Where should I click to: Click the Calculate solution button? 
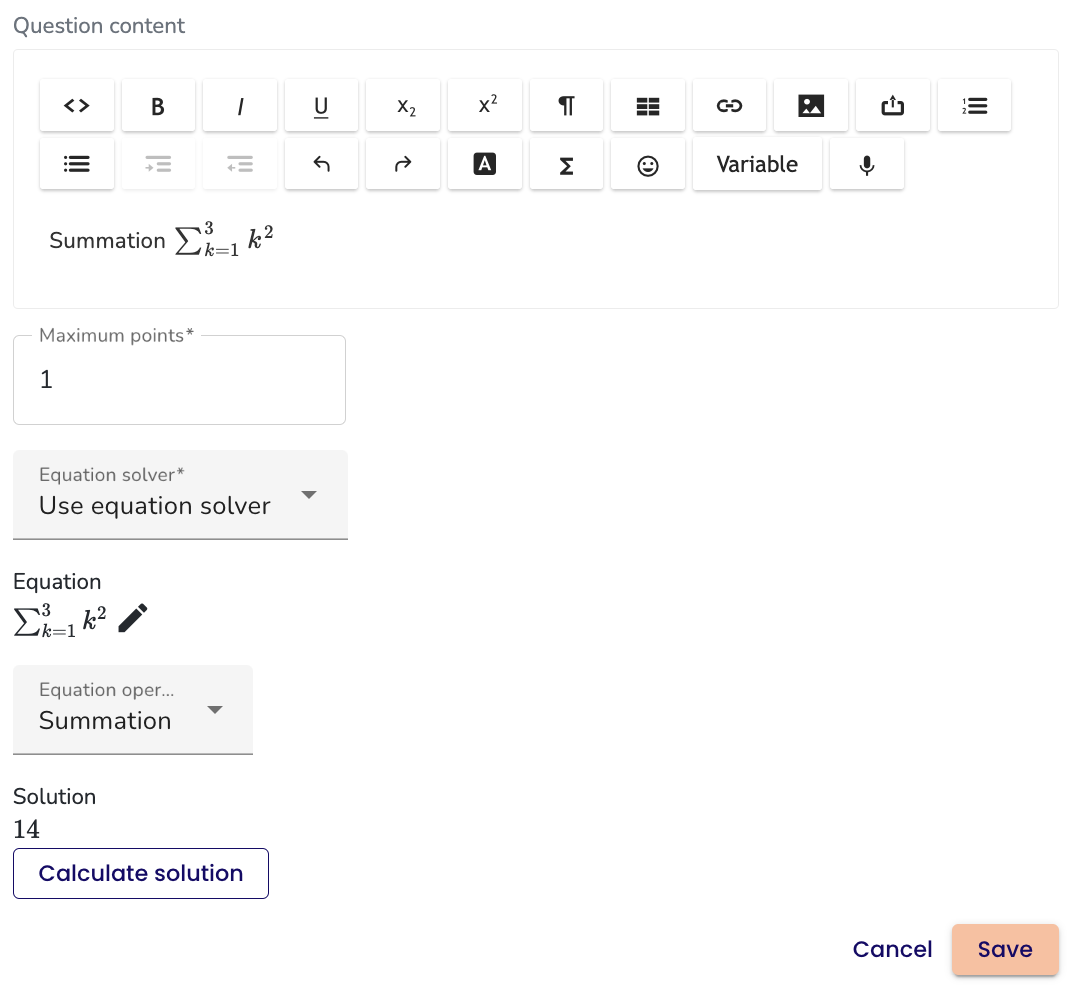pyautogui.click(x=141, y=874)
